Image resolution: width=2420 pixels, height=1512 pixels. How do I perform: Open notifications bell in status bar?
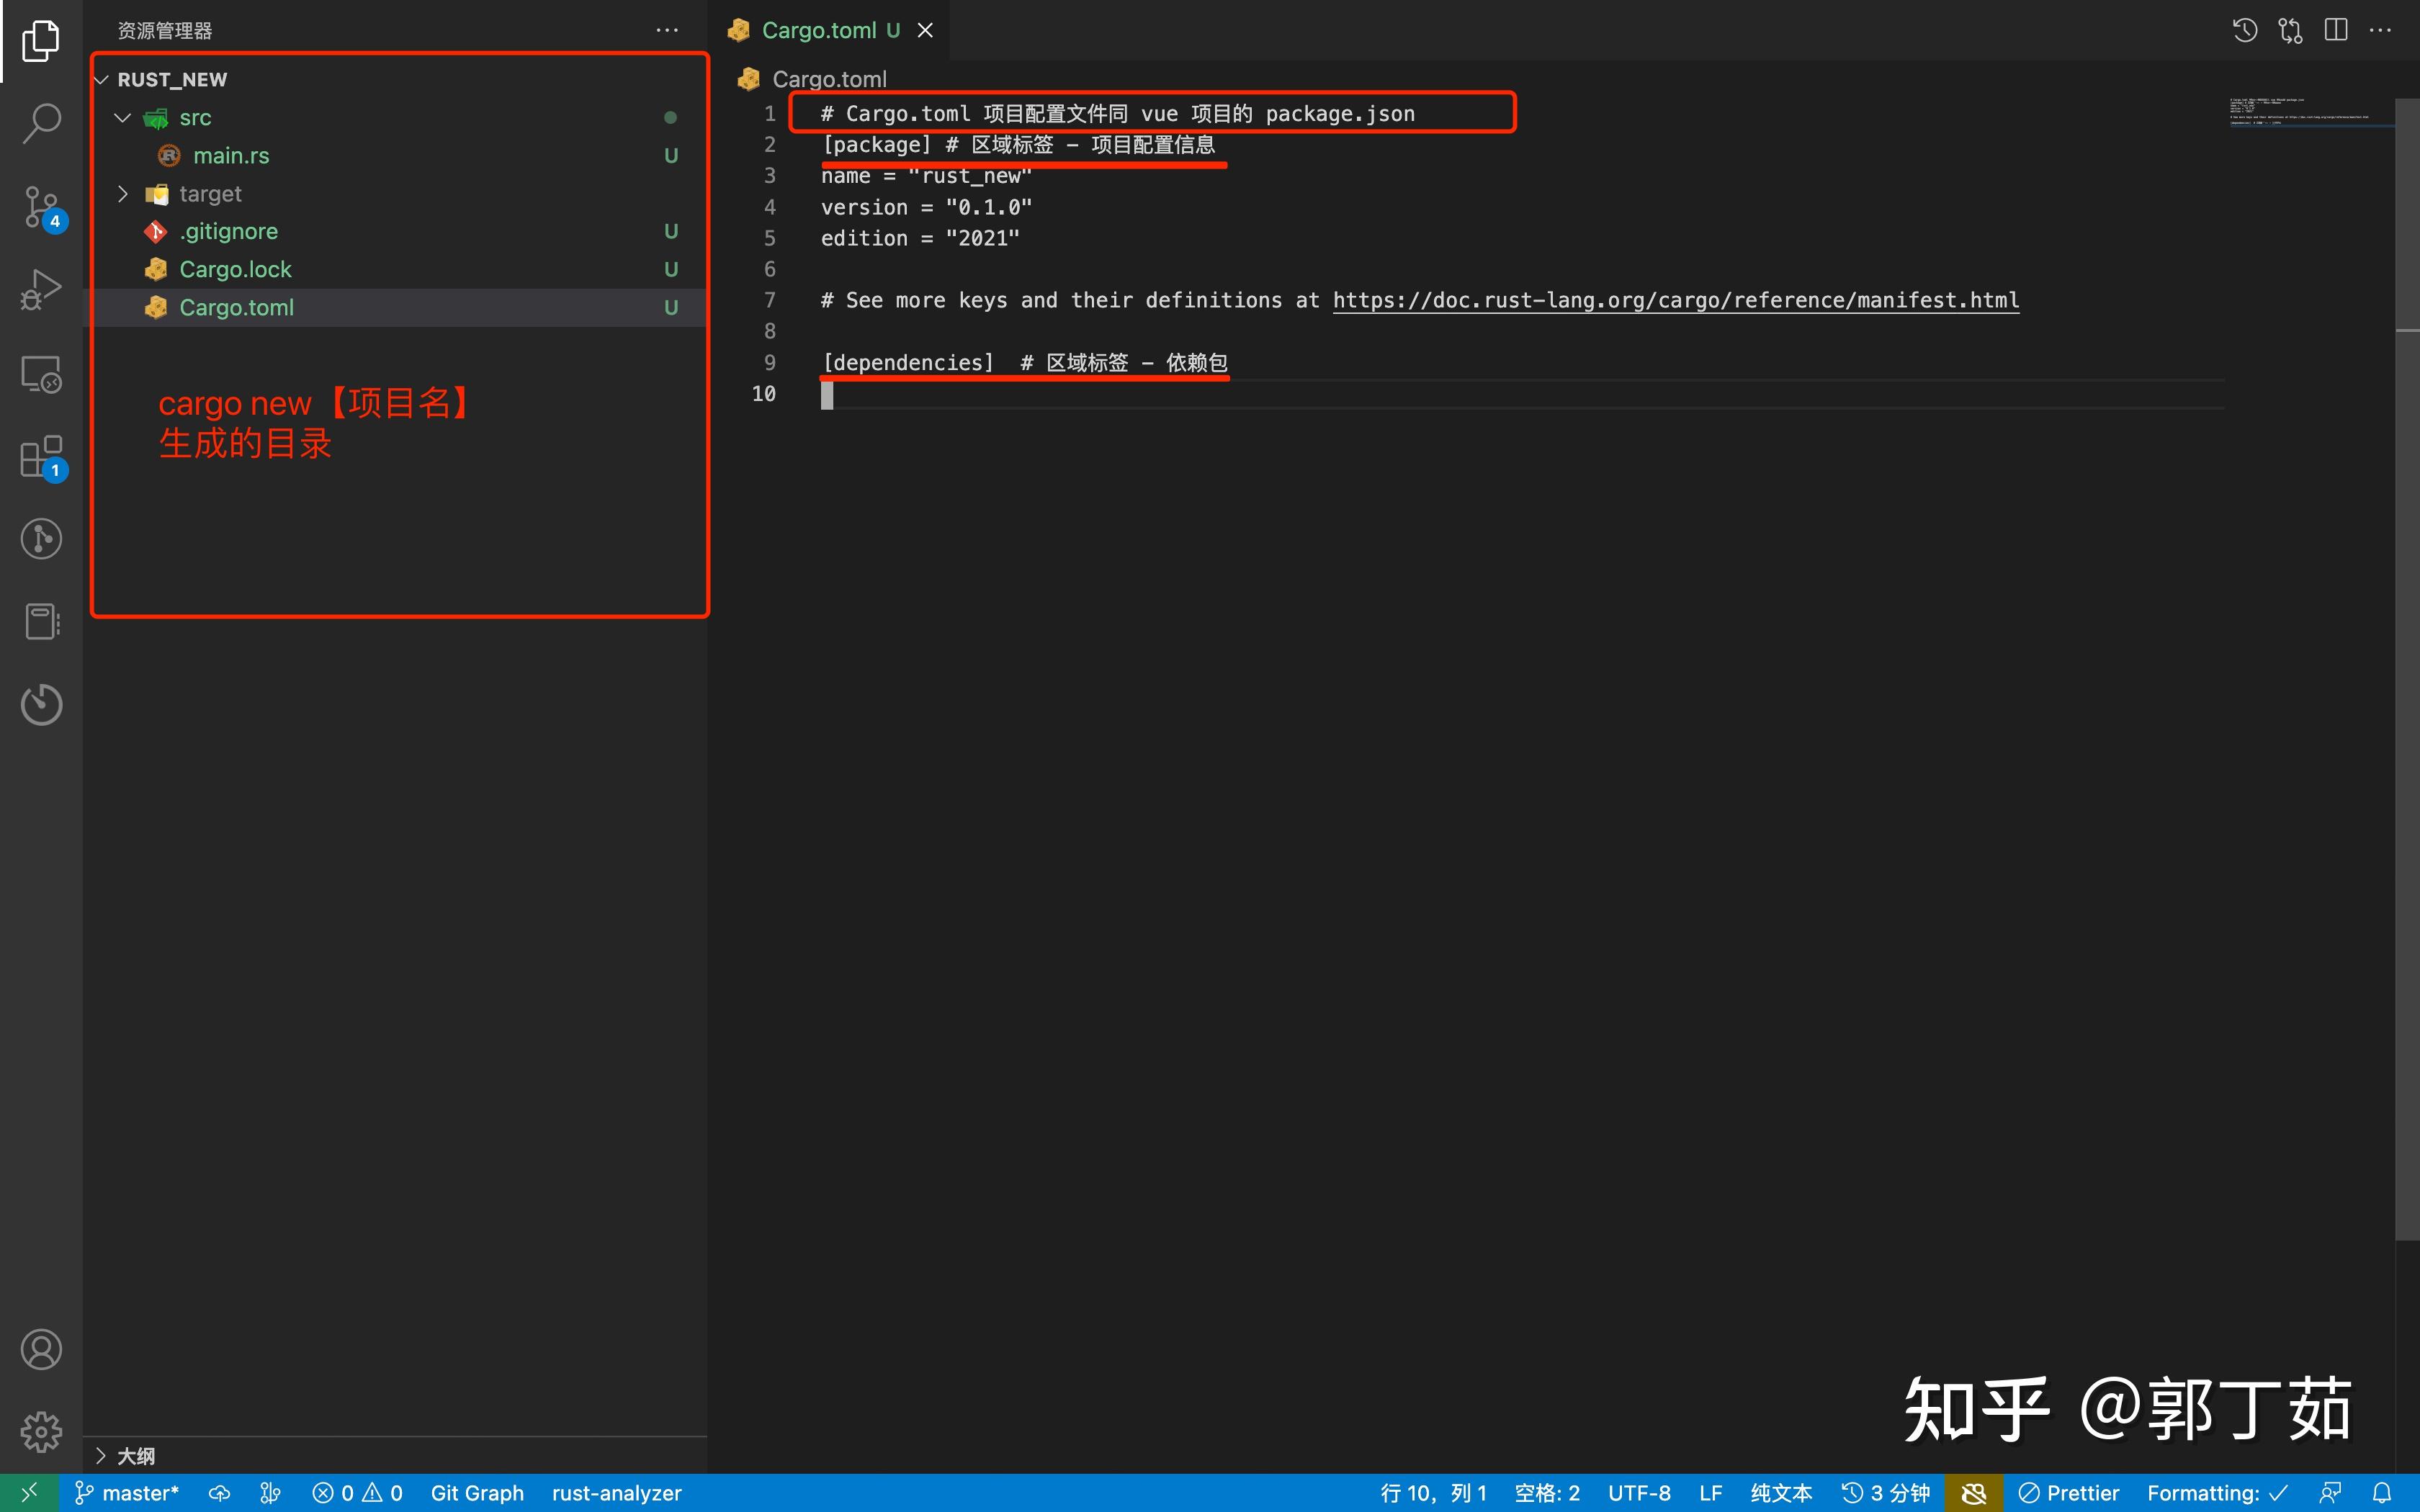click(2382, 1492)
